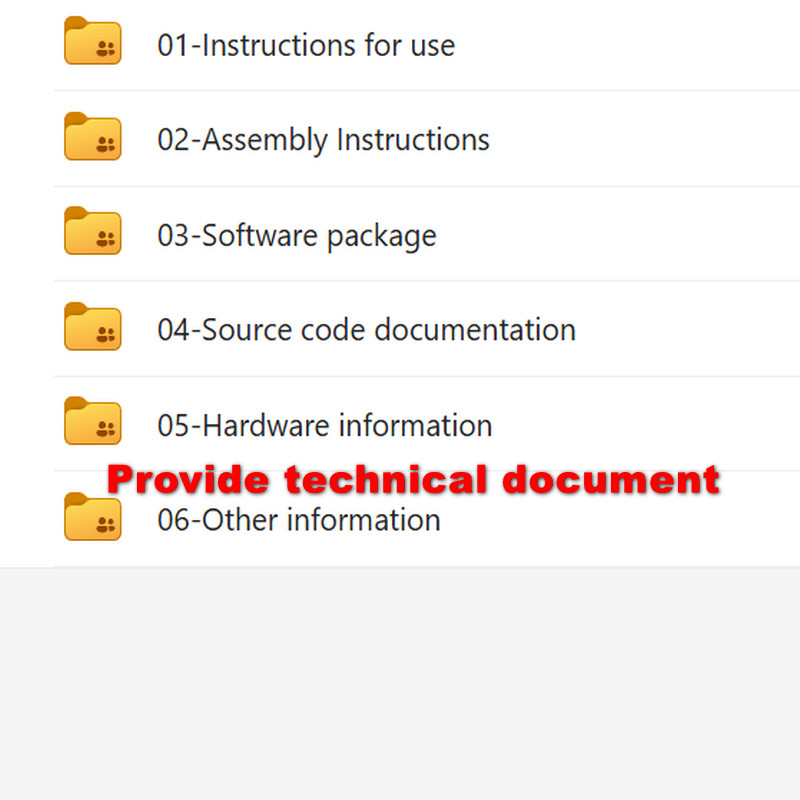
Task: Select the '04-Source code documentation' name text
Action: coord(367,330)
